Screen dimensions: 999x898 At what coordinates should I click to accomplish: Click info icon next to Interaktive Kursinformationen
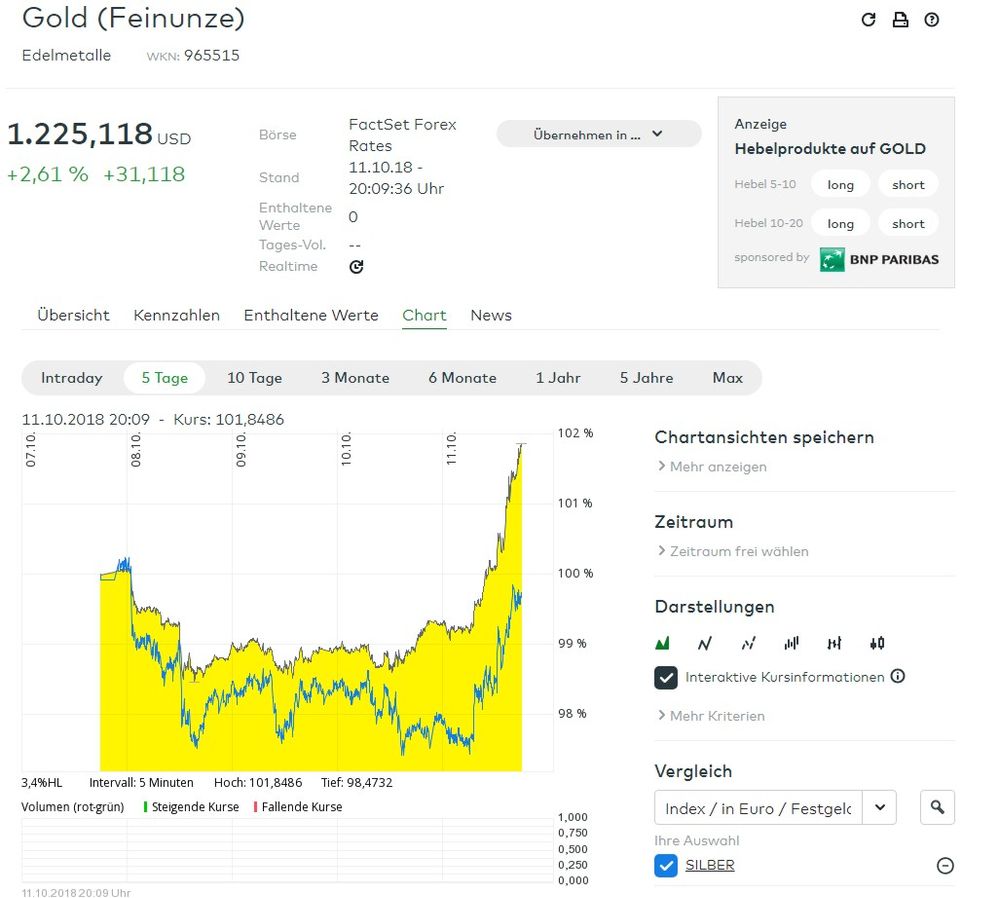coord(898,676)
